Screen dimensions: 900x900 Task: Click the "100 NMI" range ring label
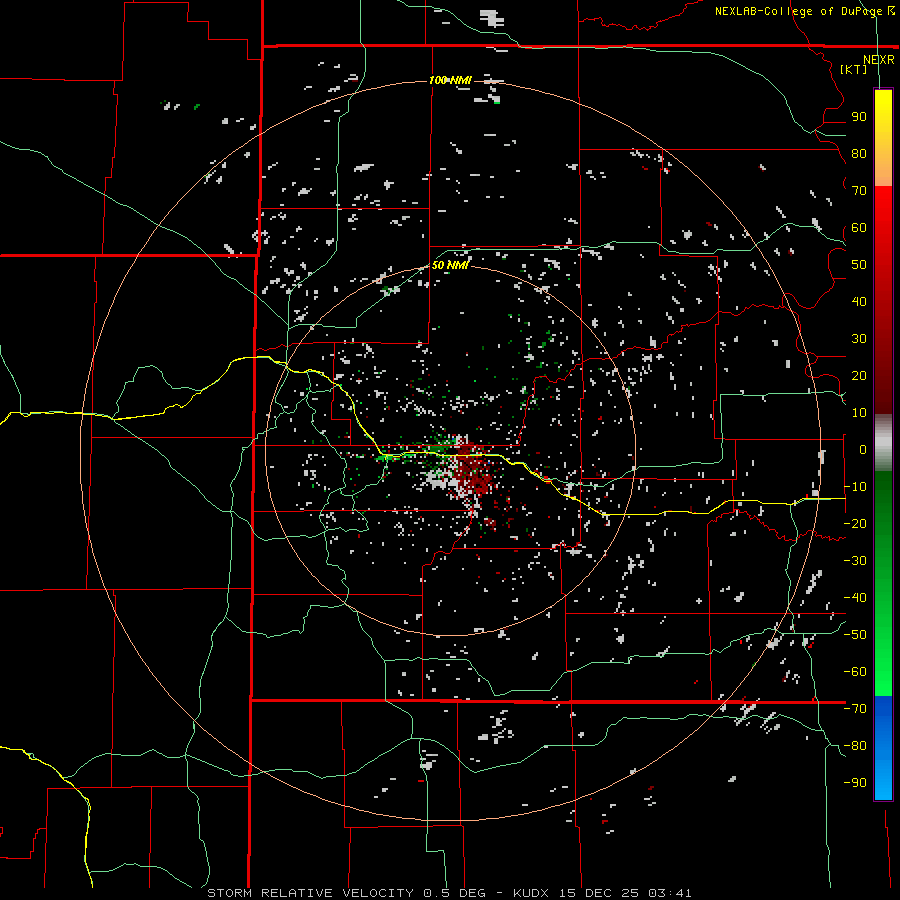(450, 80)
